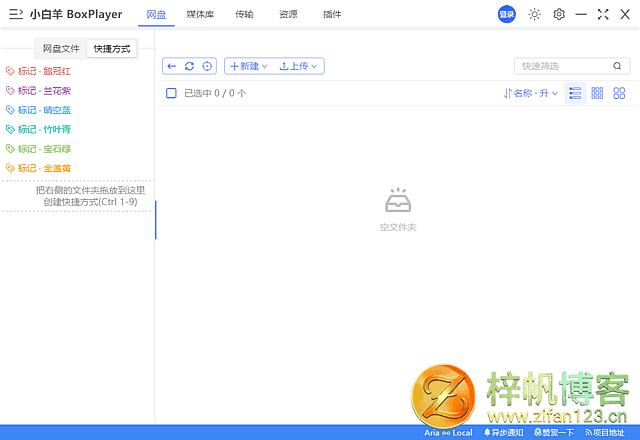Open 异步通知 in the status bar
Viewport: 640px width, 440px height.
click(503, 433)
